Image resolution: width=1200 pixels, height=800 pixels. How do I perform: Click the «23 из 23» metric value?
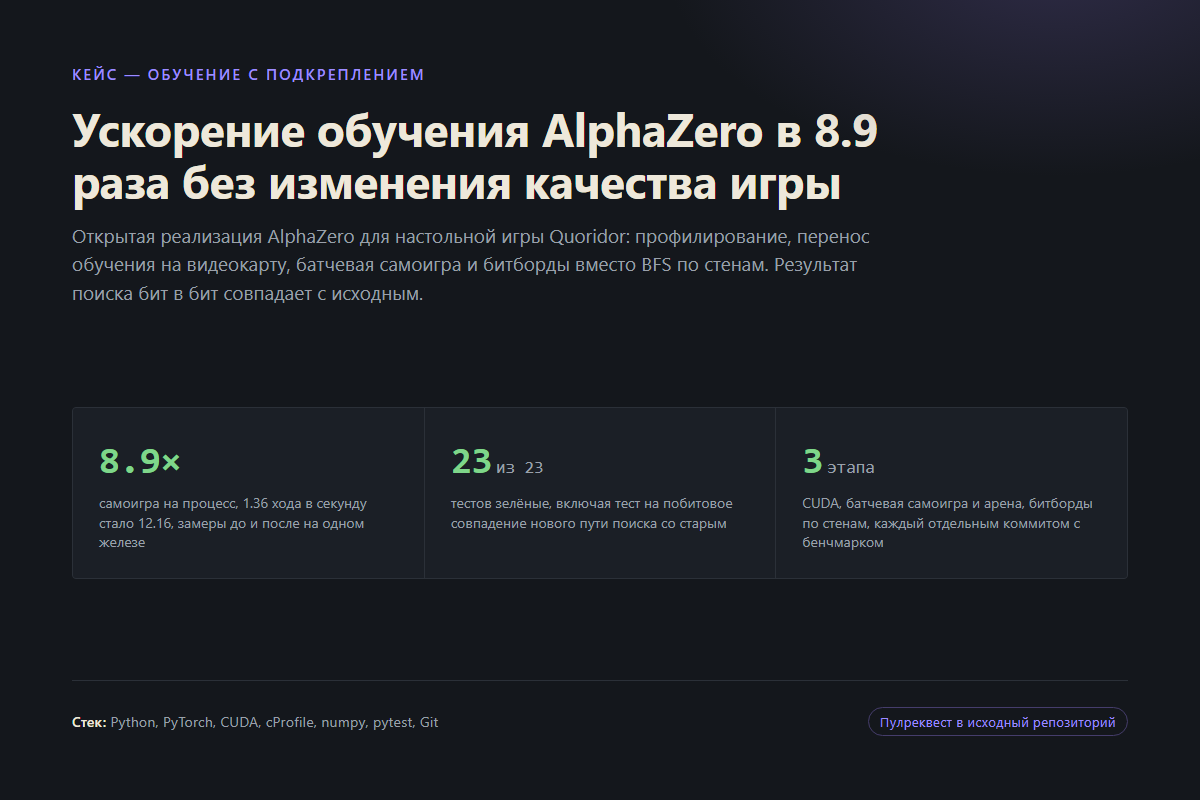click(x=497, y=461)
